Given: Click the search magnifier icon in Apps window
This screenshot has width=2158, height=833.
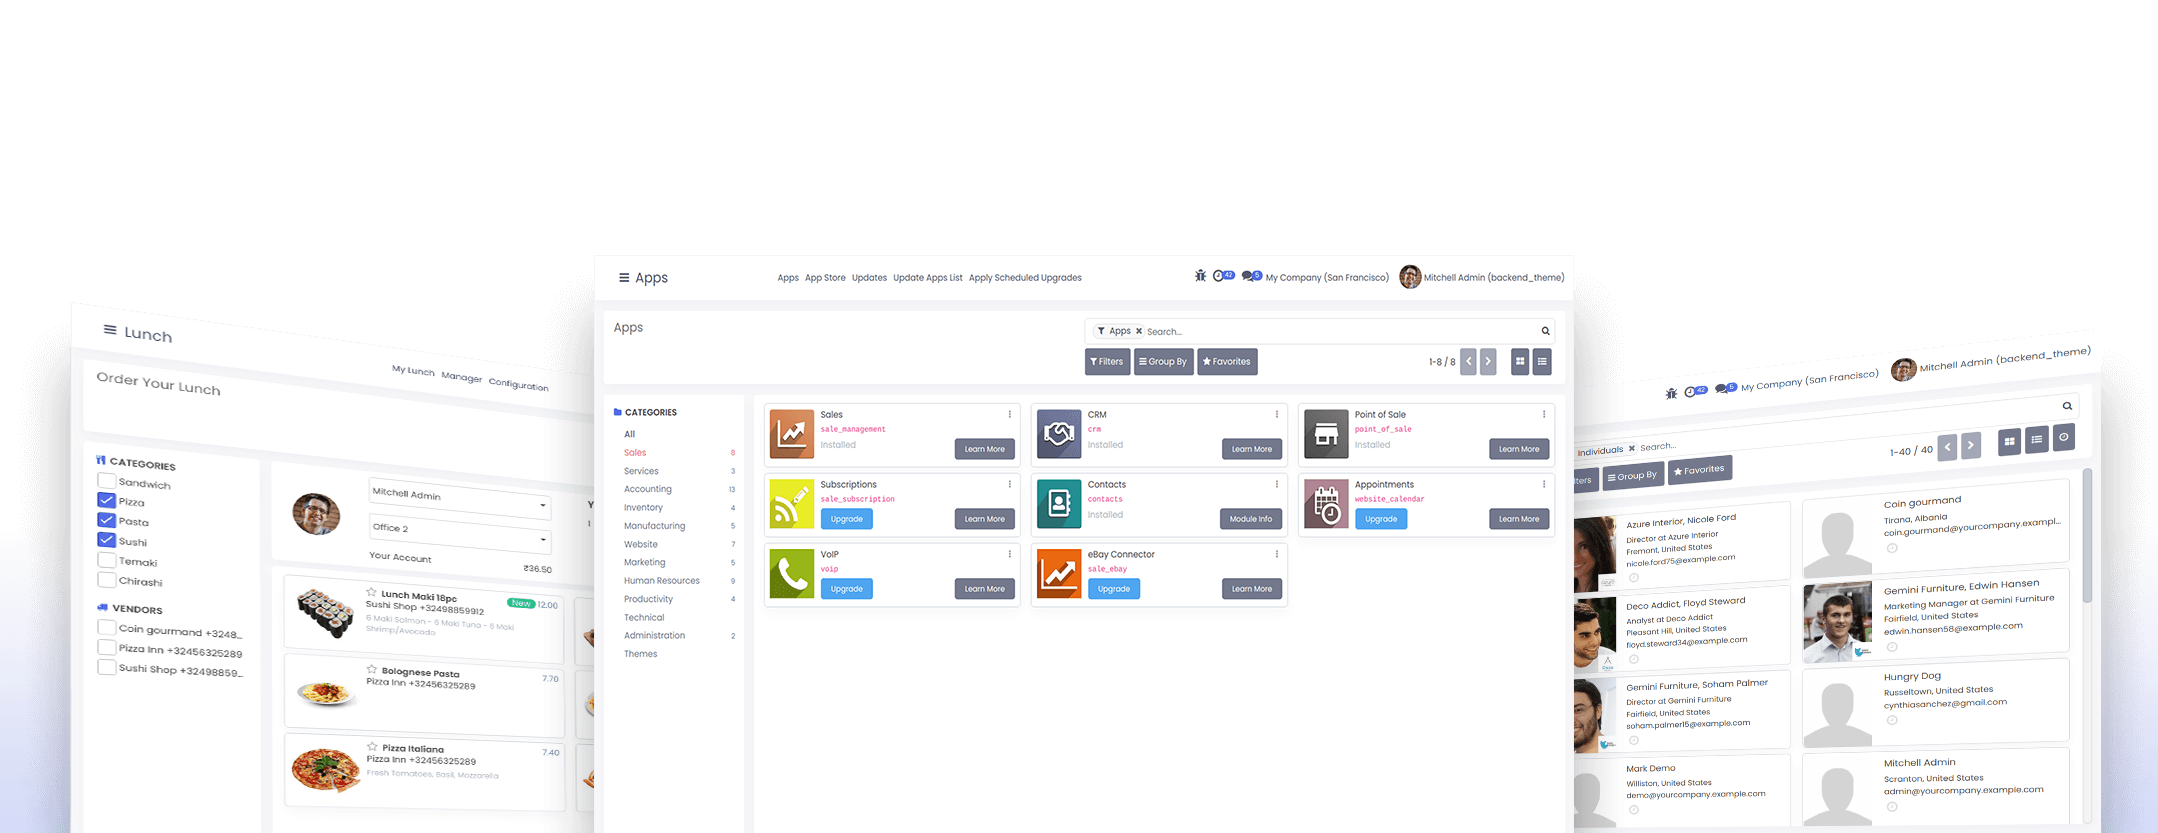Looking at the screenshot, I should (x=1545, y=331).
